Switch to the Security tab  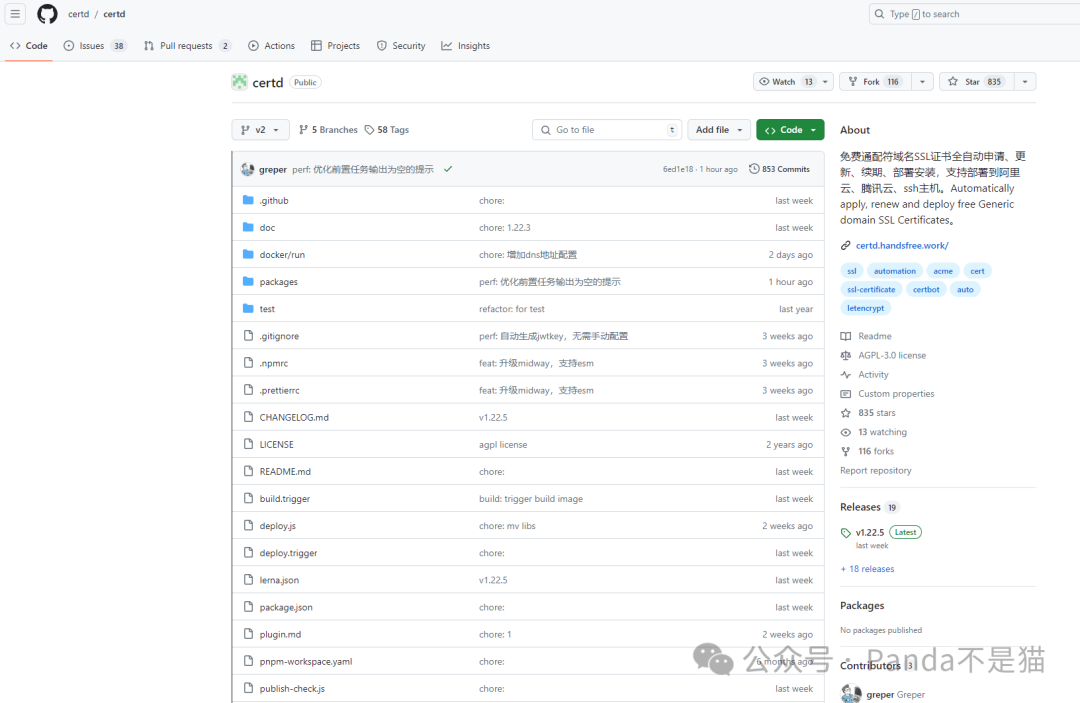pyautogui.click(x=401, y=45)
